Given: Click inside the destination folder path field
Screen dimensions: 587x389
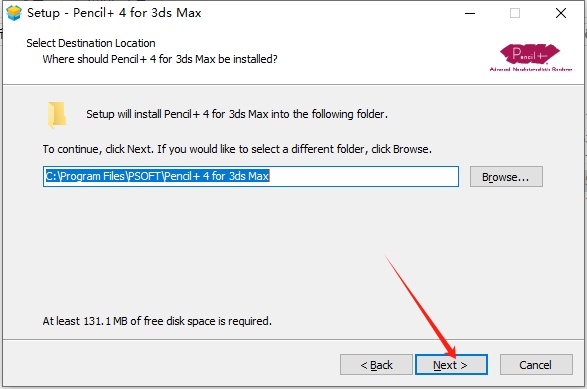Looking at the screenshot, I should (251, 176).
